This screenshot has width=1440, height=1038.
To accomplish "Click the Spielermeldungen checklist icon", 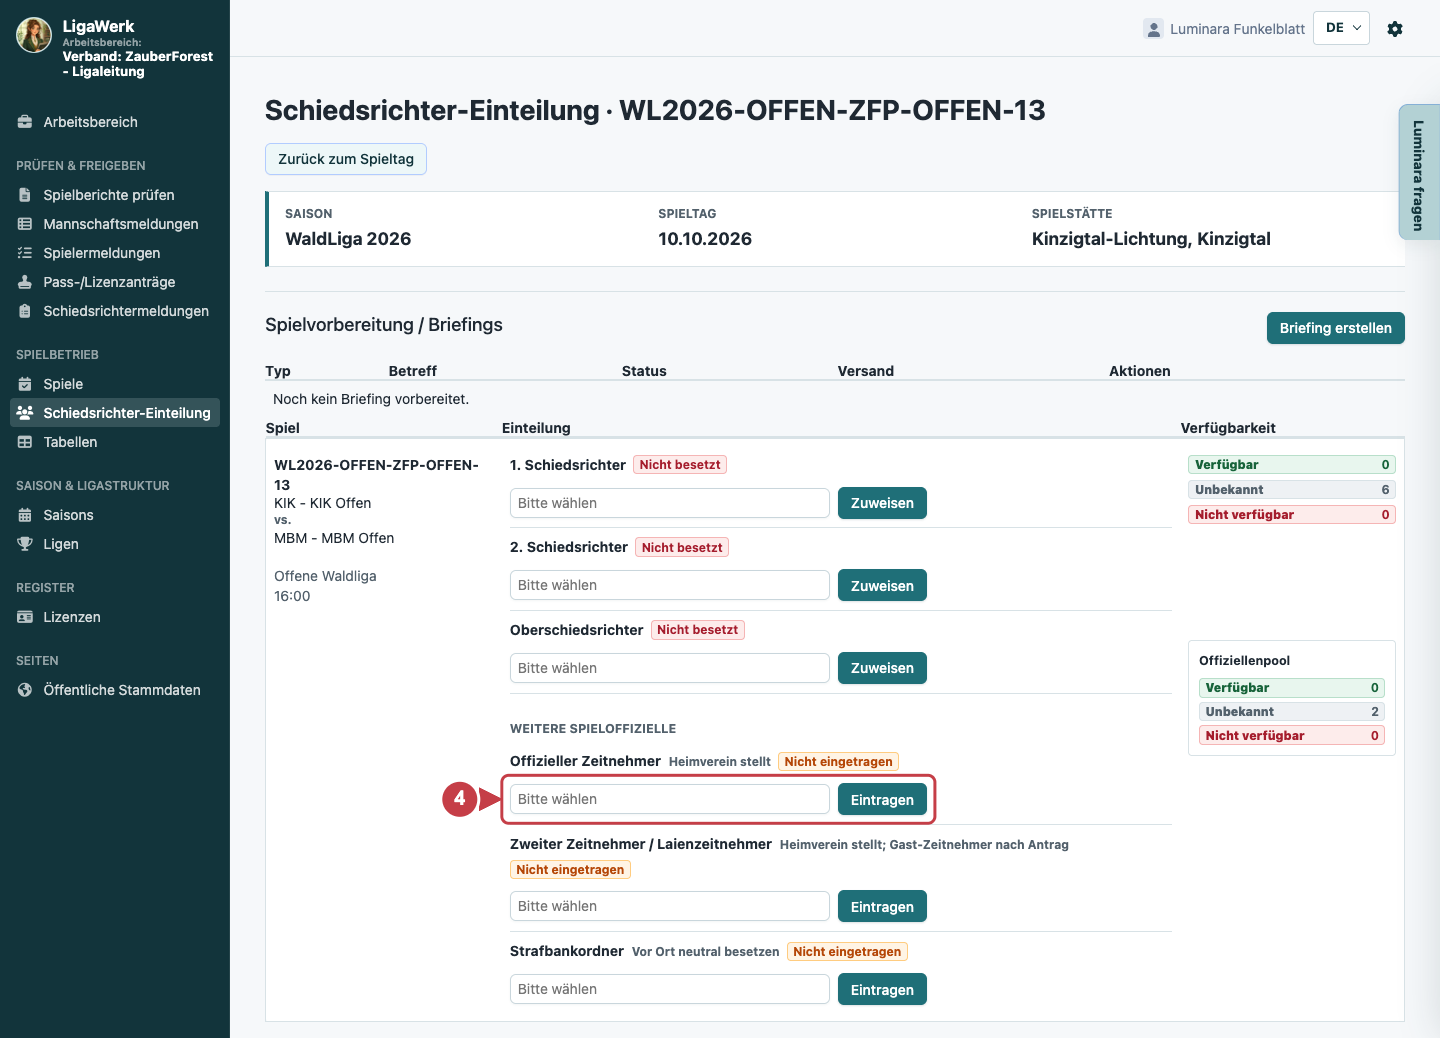I will 25,253.
